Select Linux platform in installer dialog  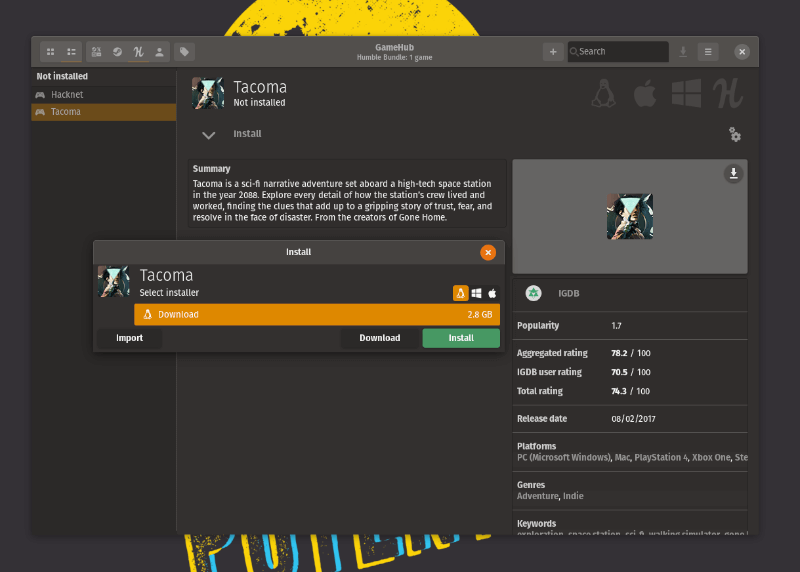coord(460,293)
